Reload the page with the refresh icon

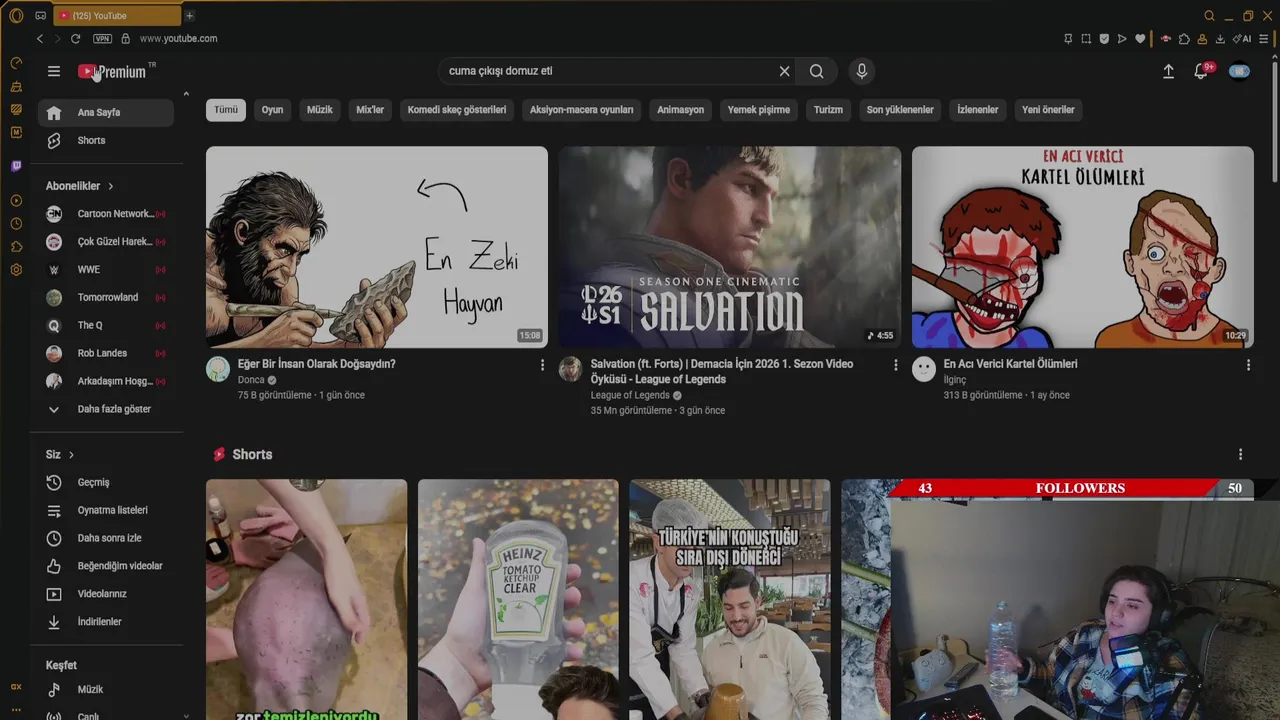[x=75, y=38]
